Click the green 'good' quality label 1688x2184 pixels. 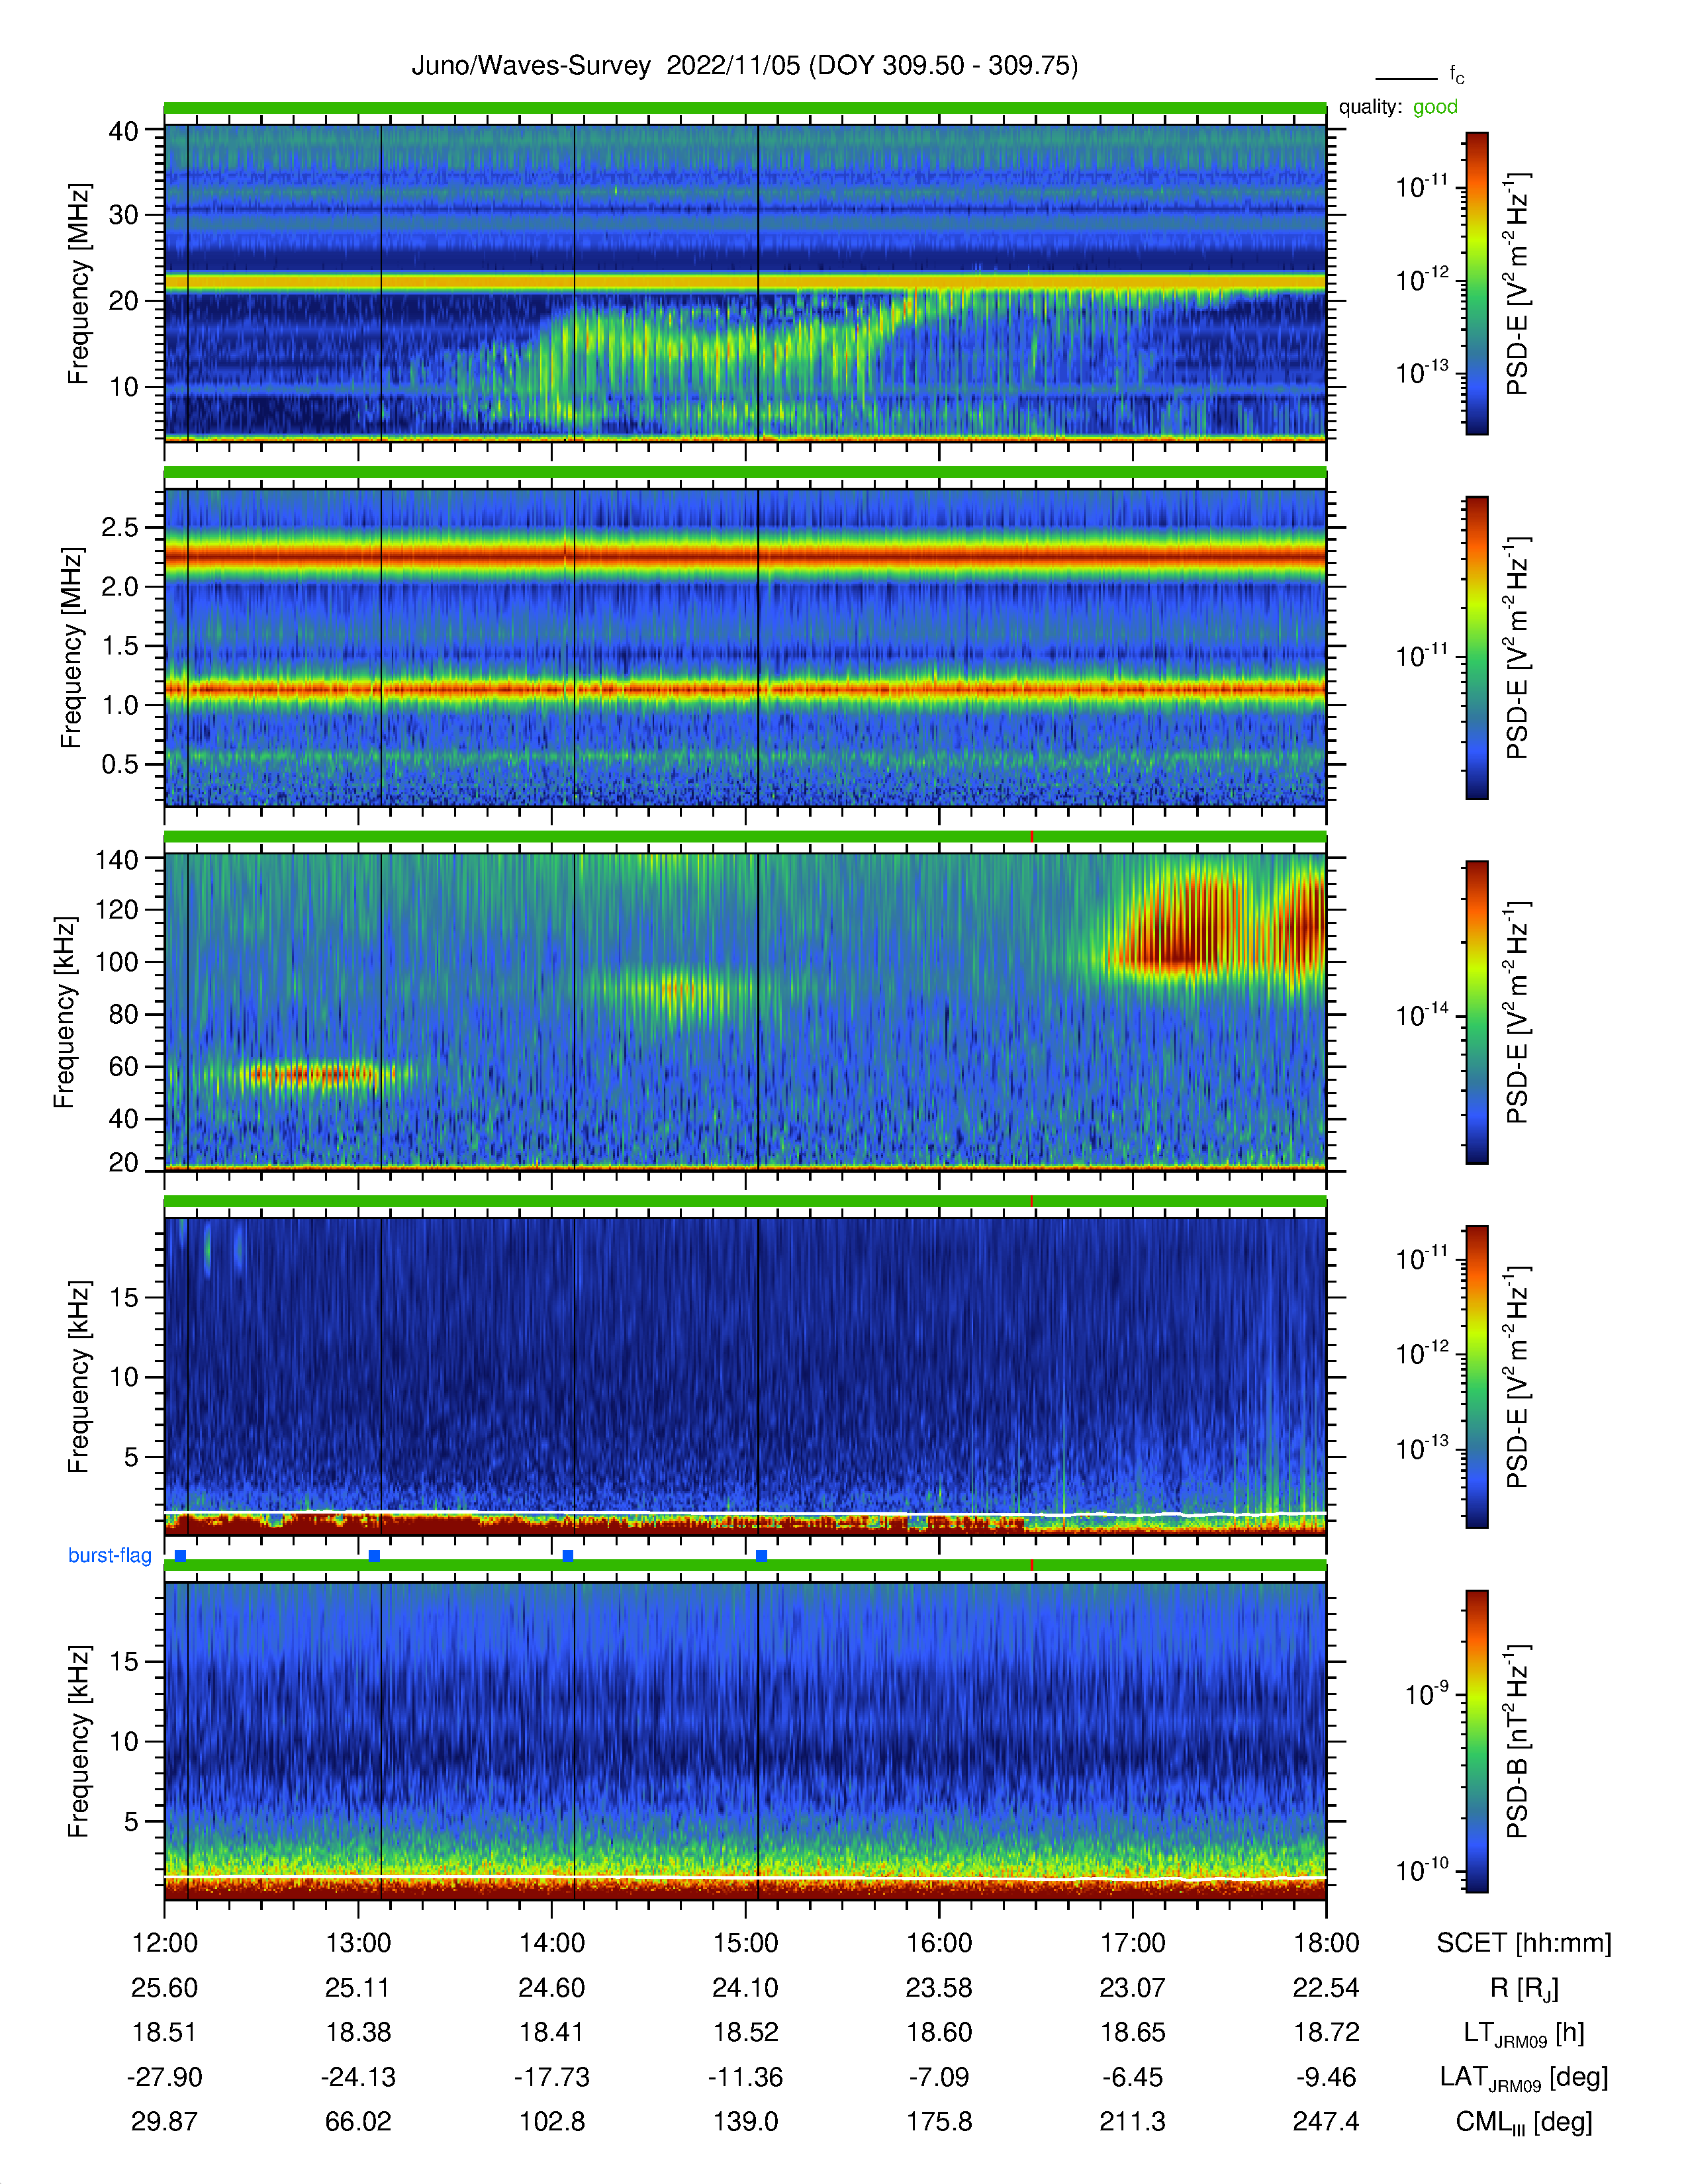(1435, 107)
